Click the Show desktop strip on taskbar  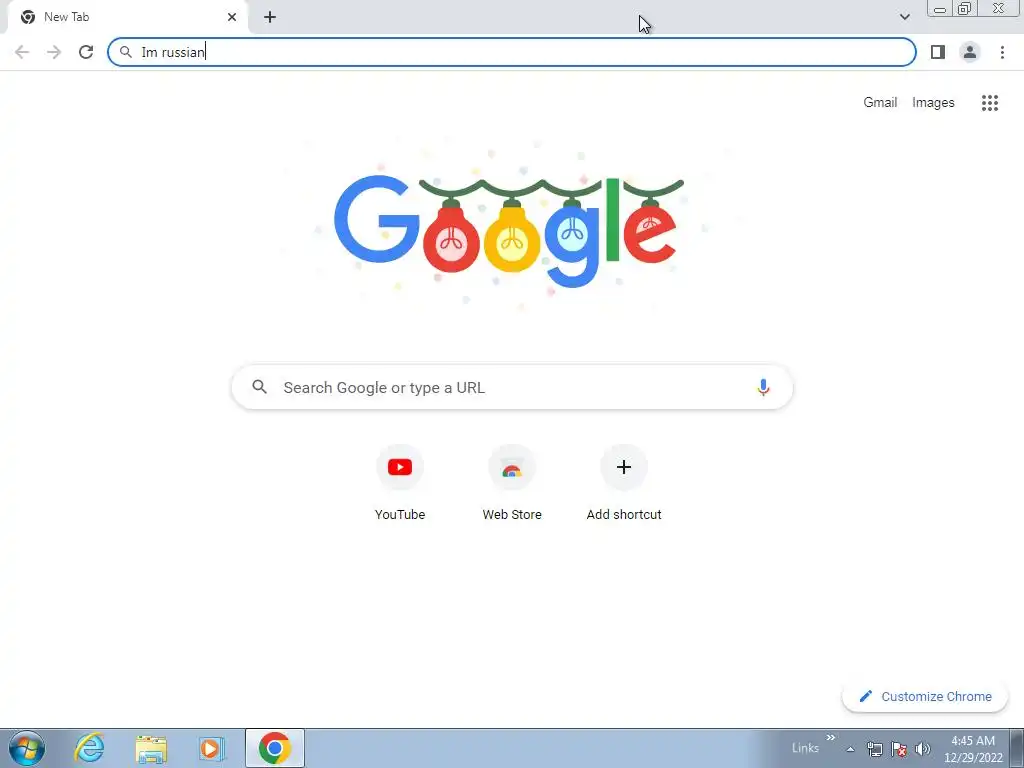[1017, 748]
